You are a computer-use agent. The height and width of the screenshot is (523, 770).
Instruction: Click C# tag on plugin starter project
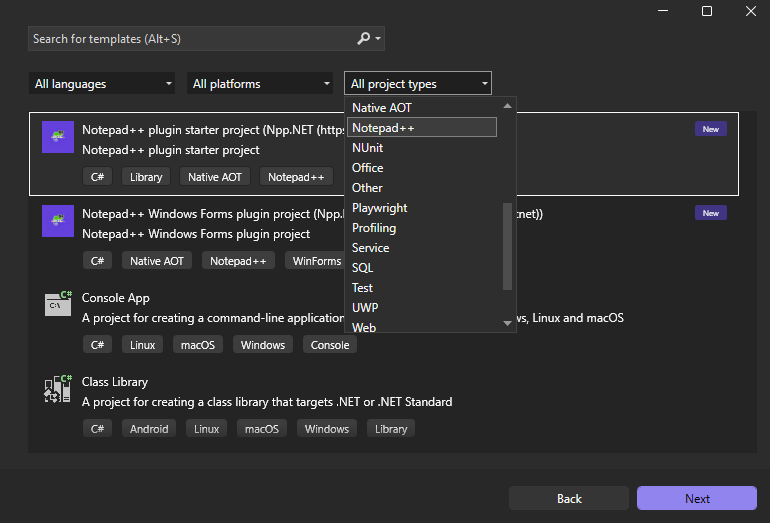(x=97, y=177)
